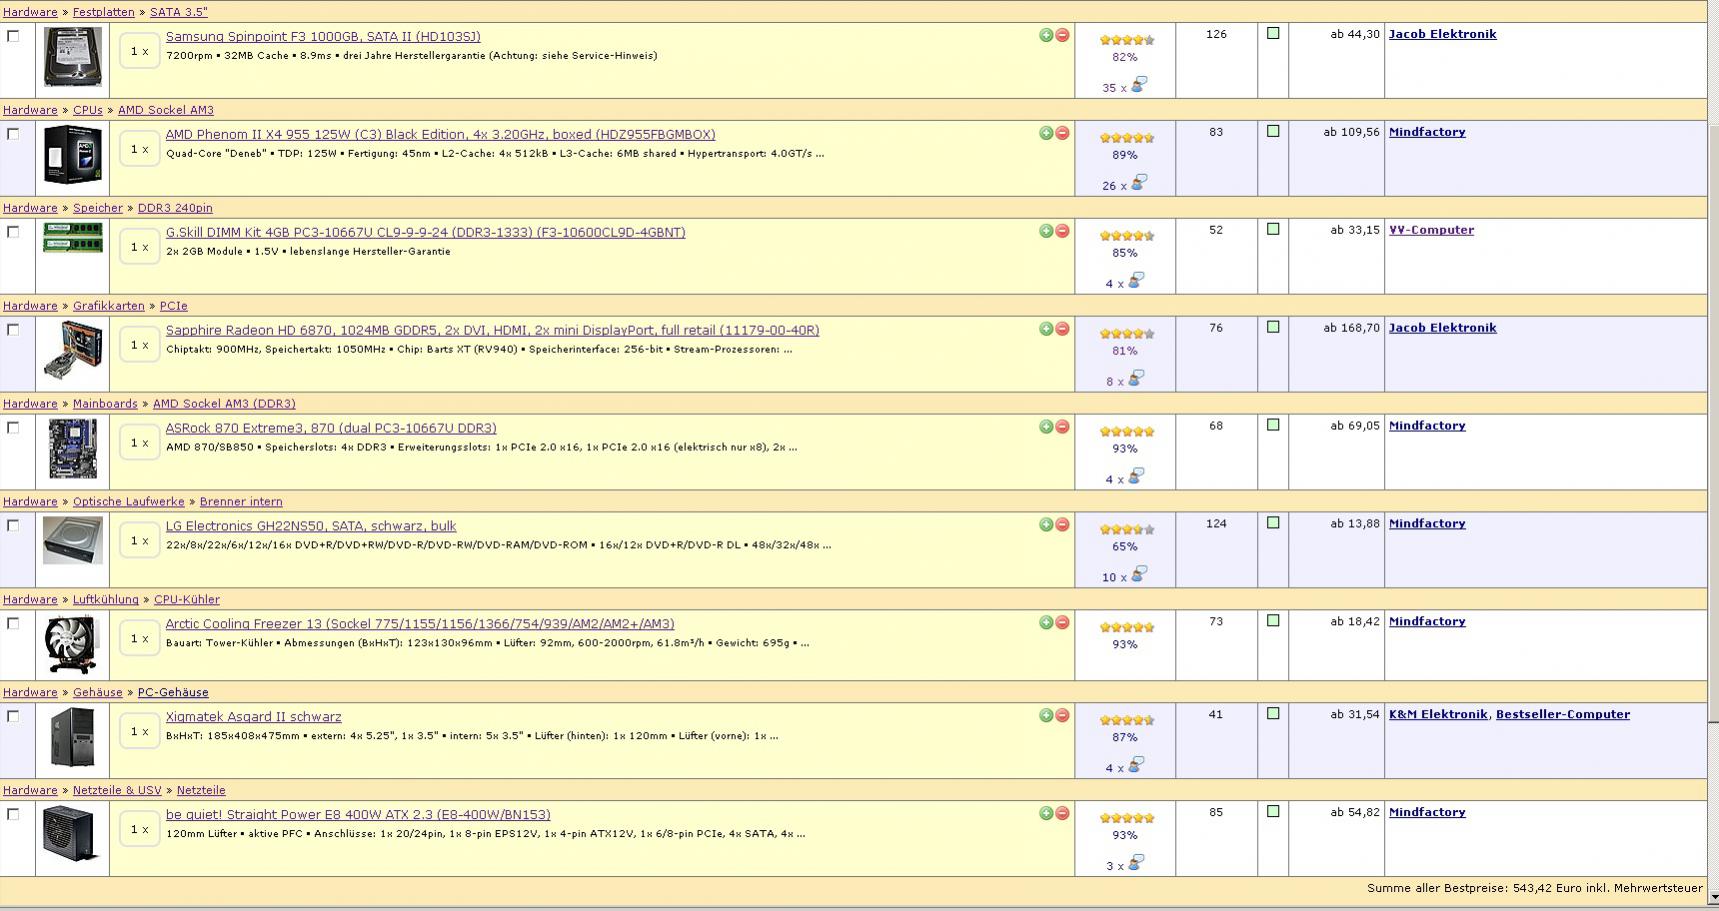This screenshot has height=911, width=1719.
Task: Open the VV-Computer shop link
Action: coord(1431,230)
